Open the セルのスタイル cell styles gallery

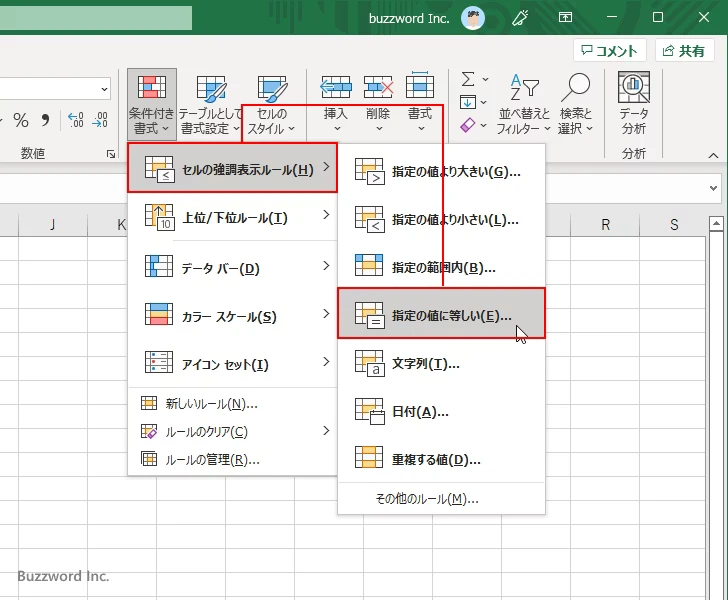pyautogui.click(x=272, y=104)
